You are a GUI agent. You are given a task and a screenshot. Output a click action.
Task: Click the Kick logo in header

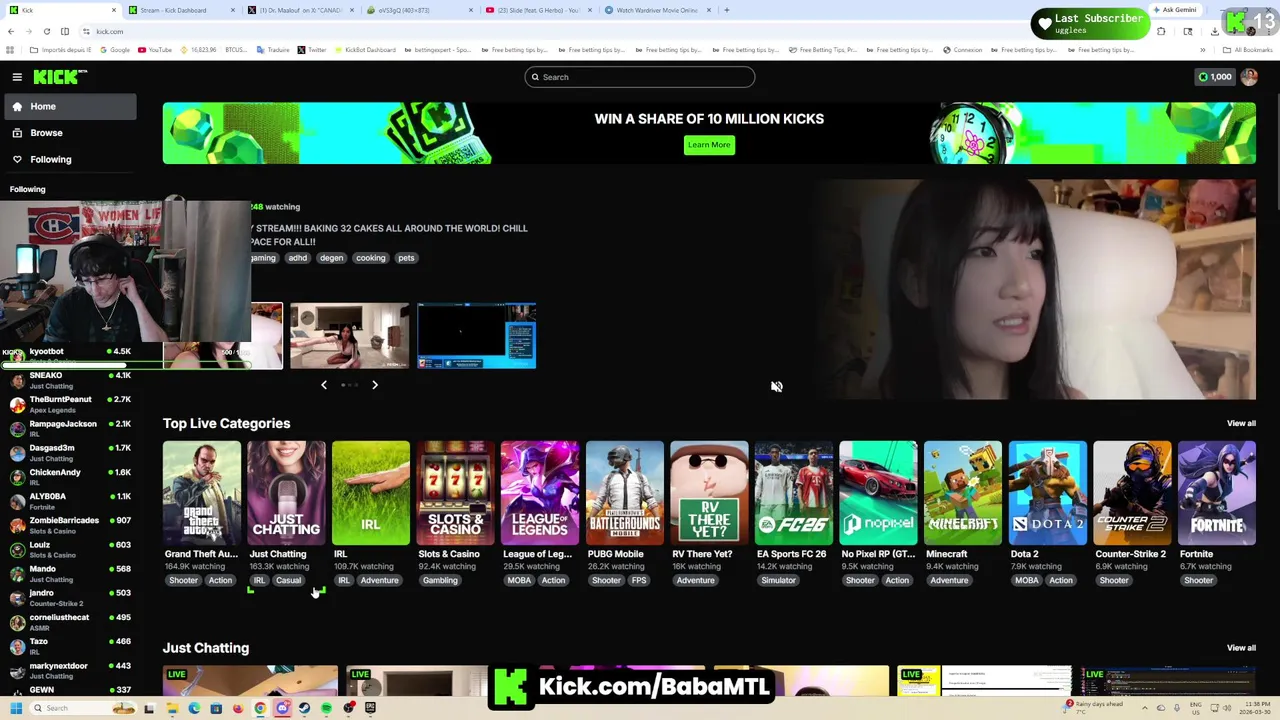pos(60,77)
